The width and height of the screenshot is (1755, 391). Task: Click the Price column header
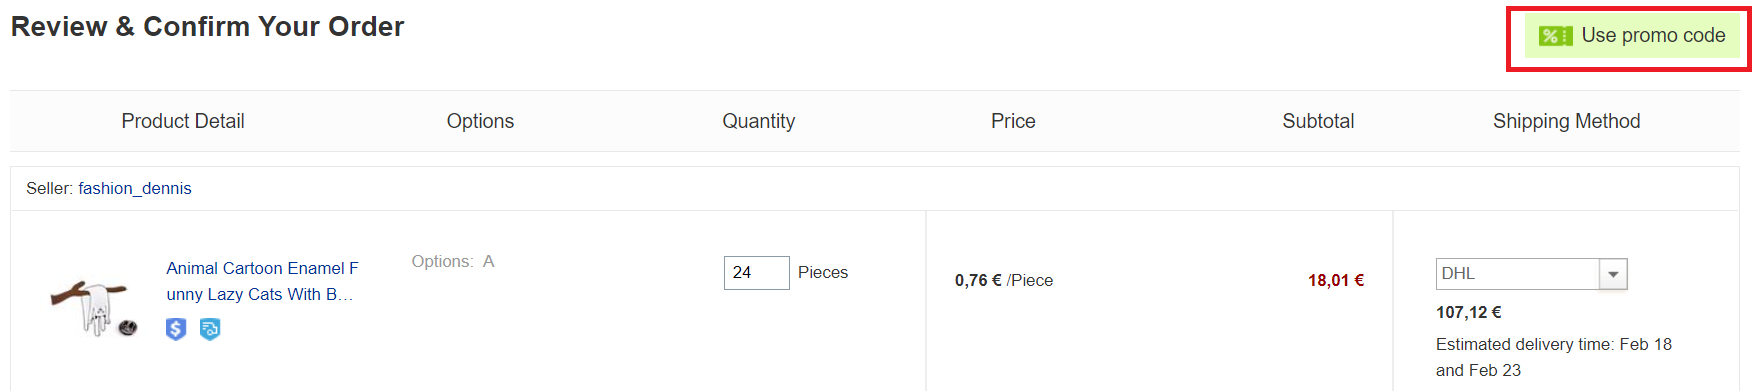tap(1013, 121)
